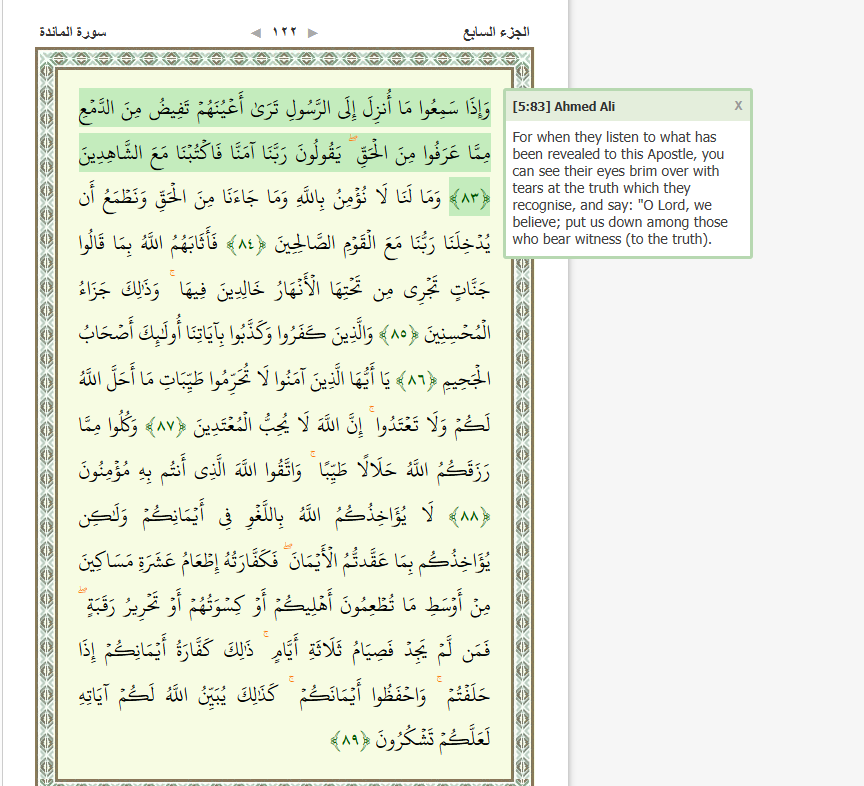Click the سورة المائدة header label
864x786 pixels.
pos(73,32)
